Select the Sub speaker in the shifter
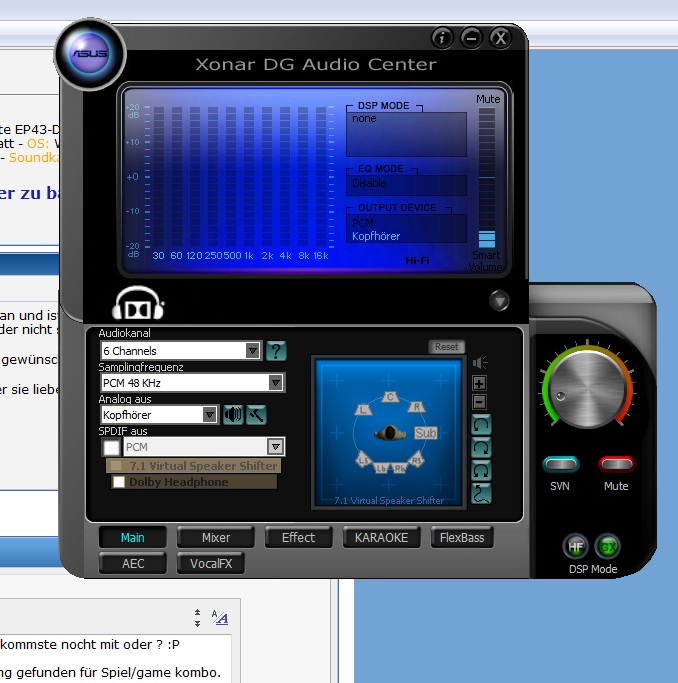 point(425,433)
